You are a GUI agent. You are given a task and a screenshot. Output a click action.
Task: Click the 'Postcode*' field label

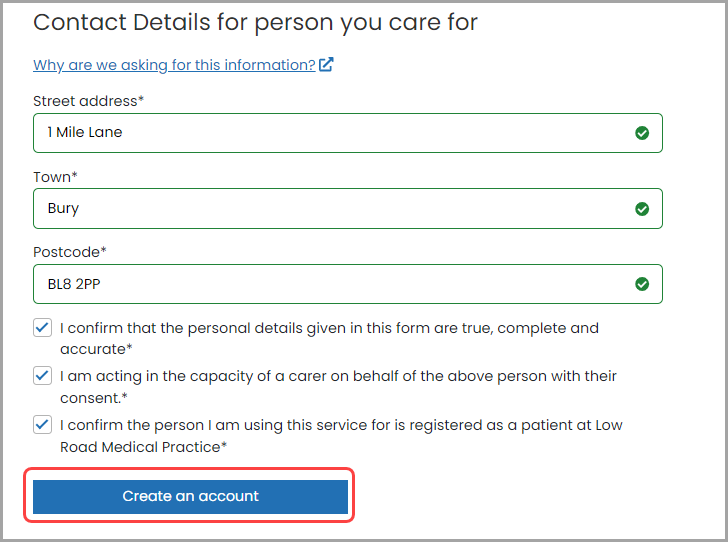coord(70,252)
